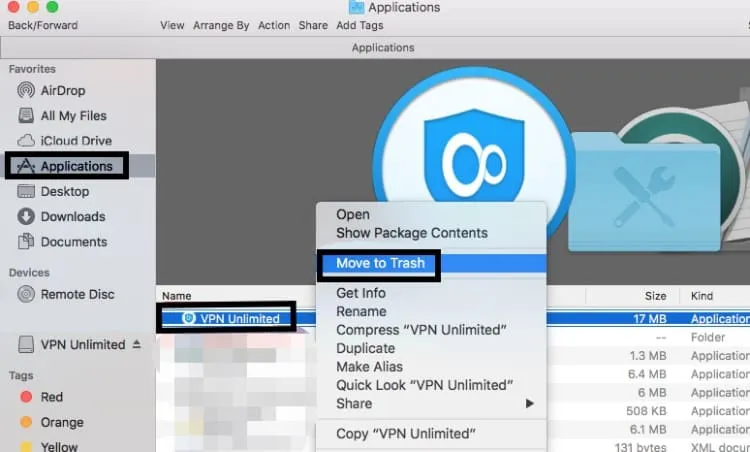Viewport: 750px width, 452px height.
Task: Open iCloud Drive in sidebar
Action: (64, 141)
